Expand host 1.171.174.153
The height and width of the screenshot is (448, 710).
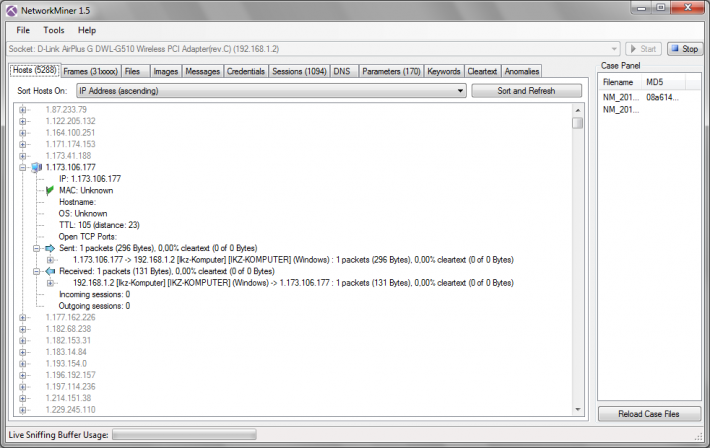pyautogui.click(x=22, y=145)
